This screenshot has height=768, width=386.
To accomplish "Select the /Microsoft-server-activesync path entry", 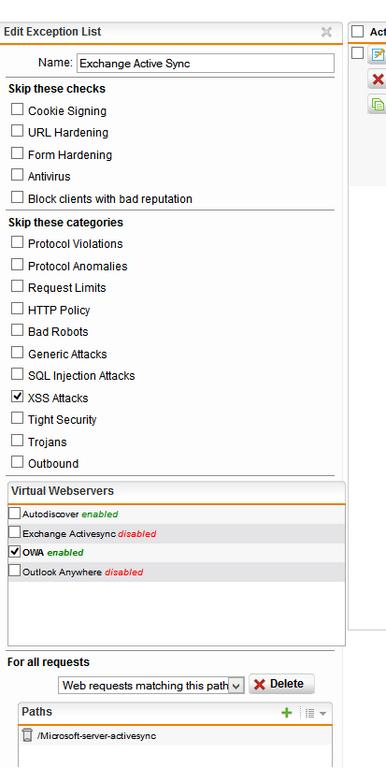I will coord(96,736).
